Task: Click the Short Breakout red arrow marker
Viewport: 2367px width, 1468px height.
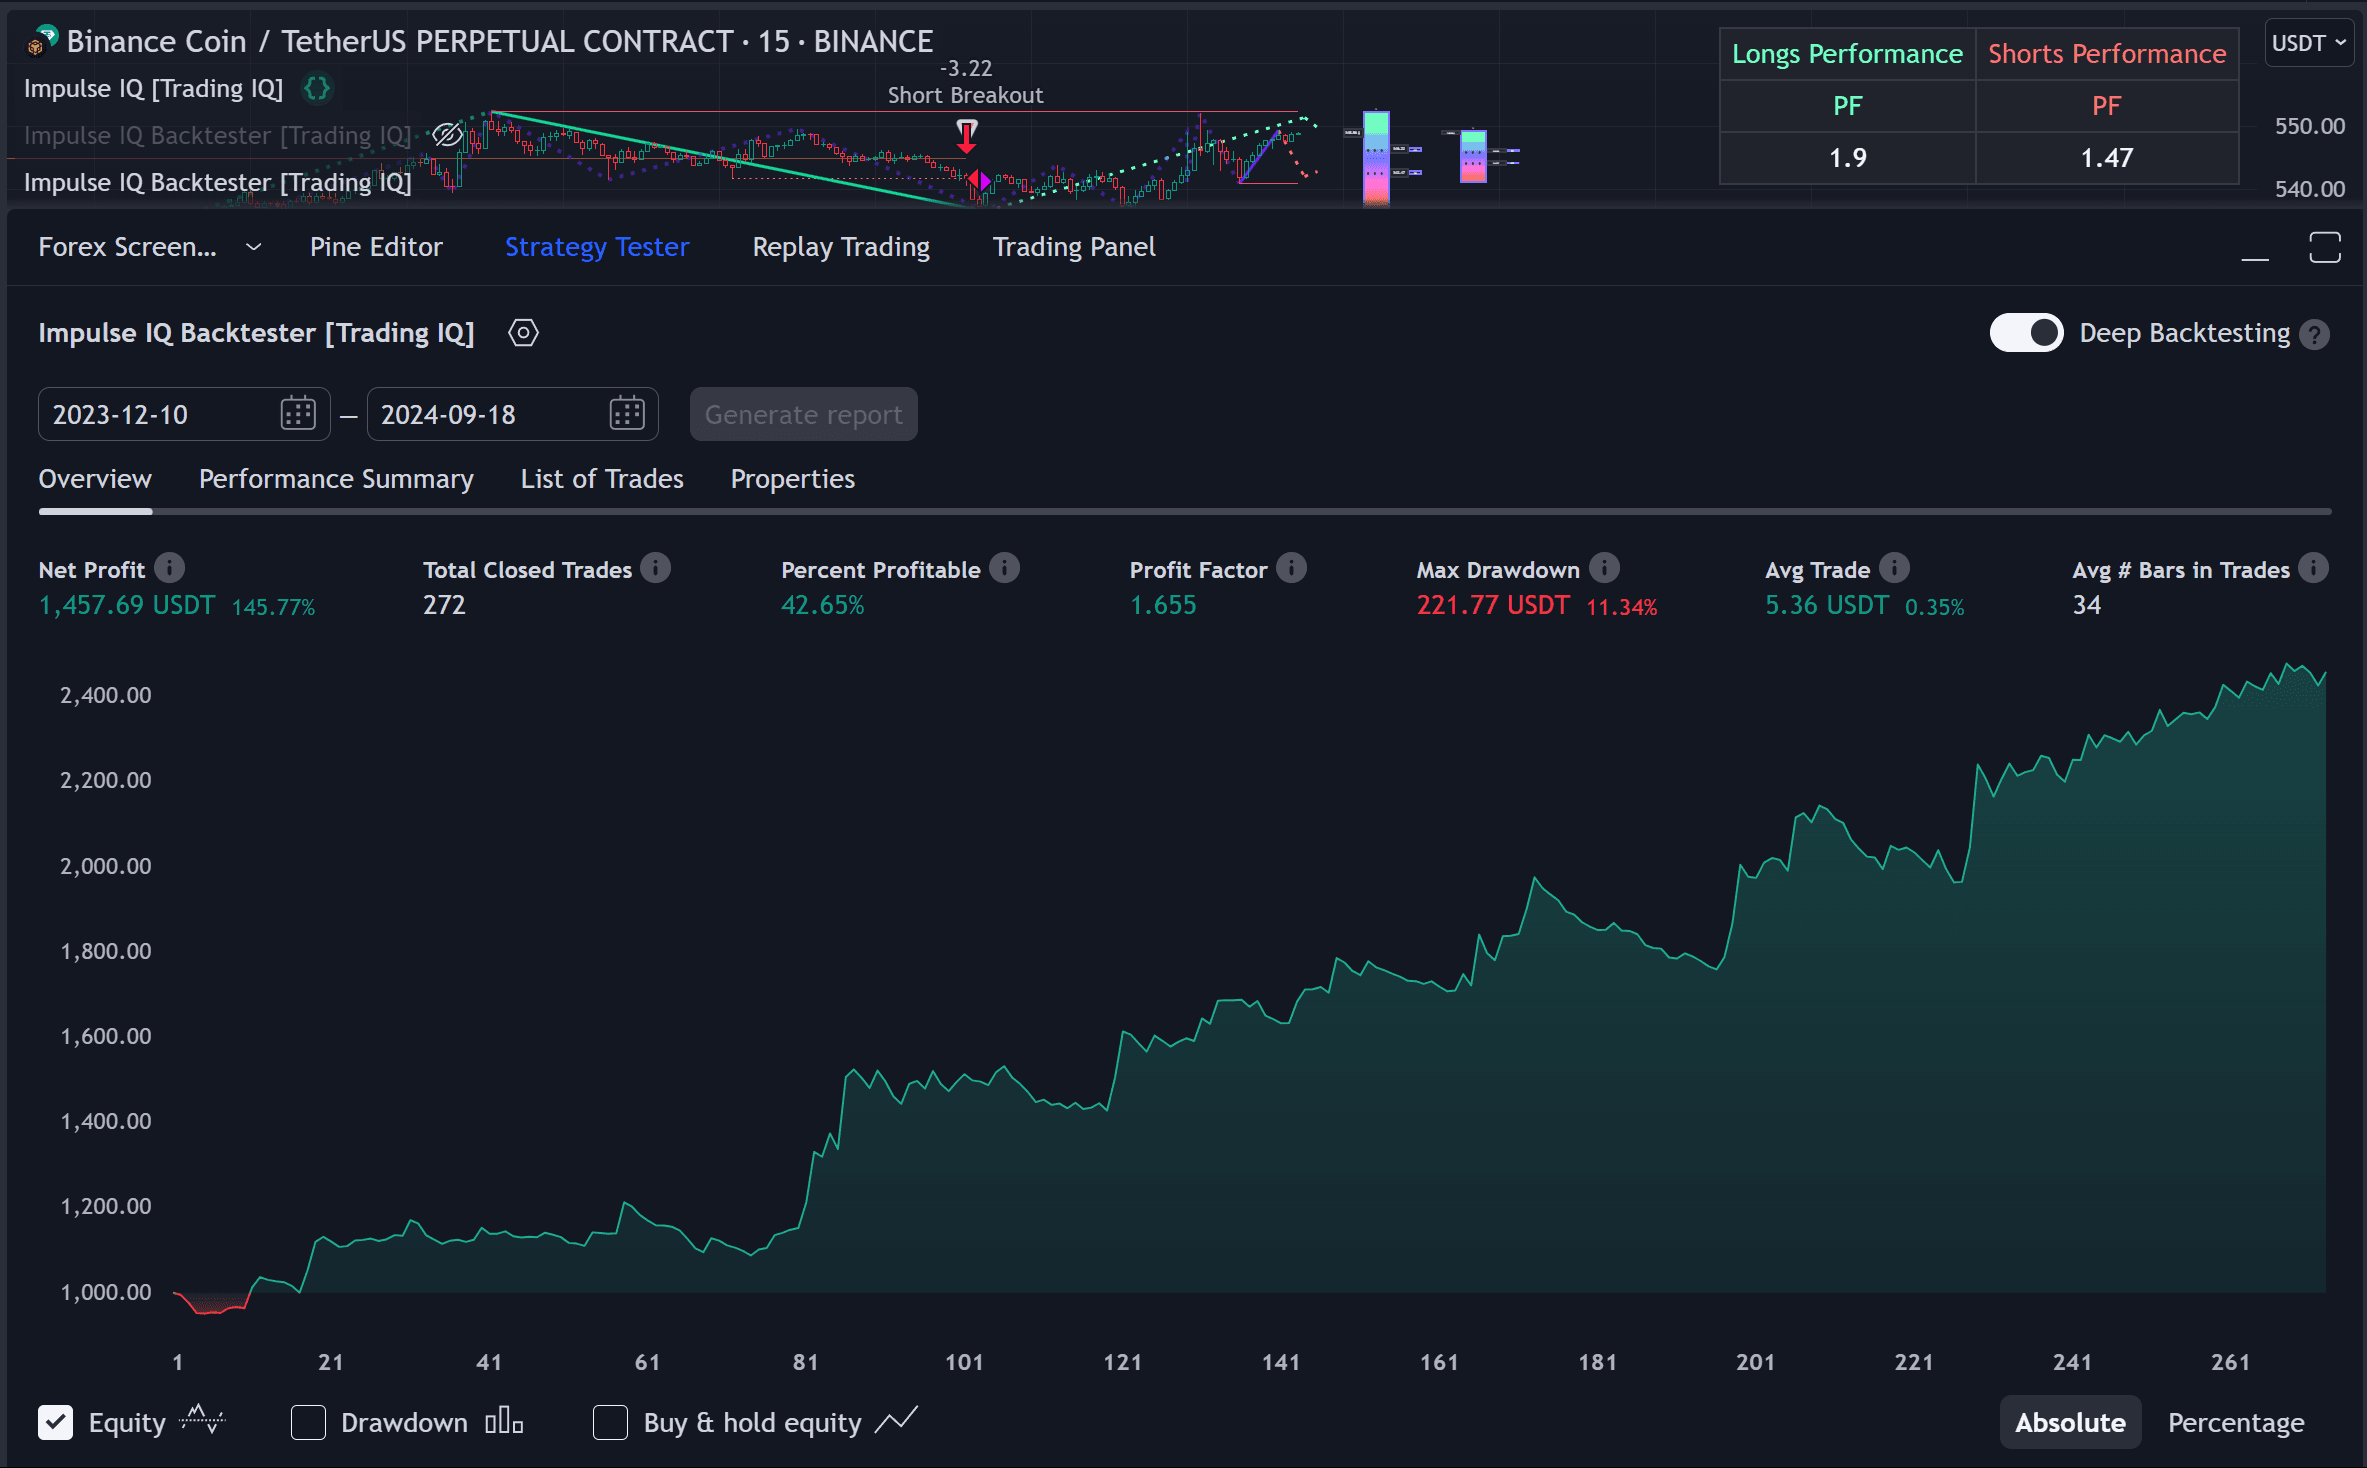Action: pos(966,136)
